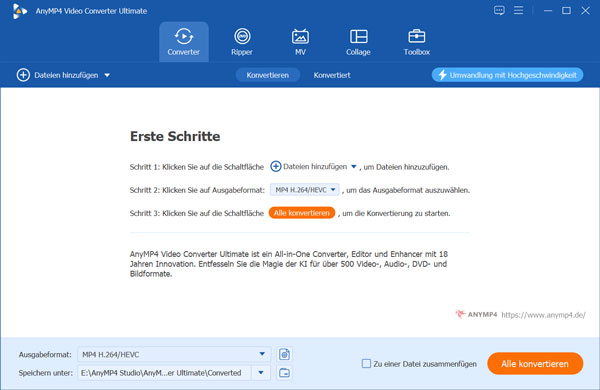Expand the Dateien hinzufügen toolbar dropdown arrow
Screen dimensions: 600x390
(107, 75)
